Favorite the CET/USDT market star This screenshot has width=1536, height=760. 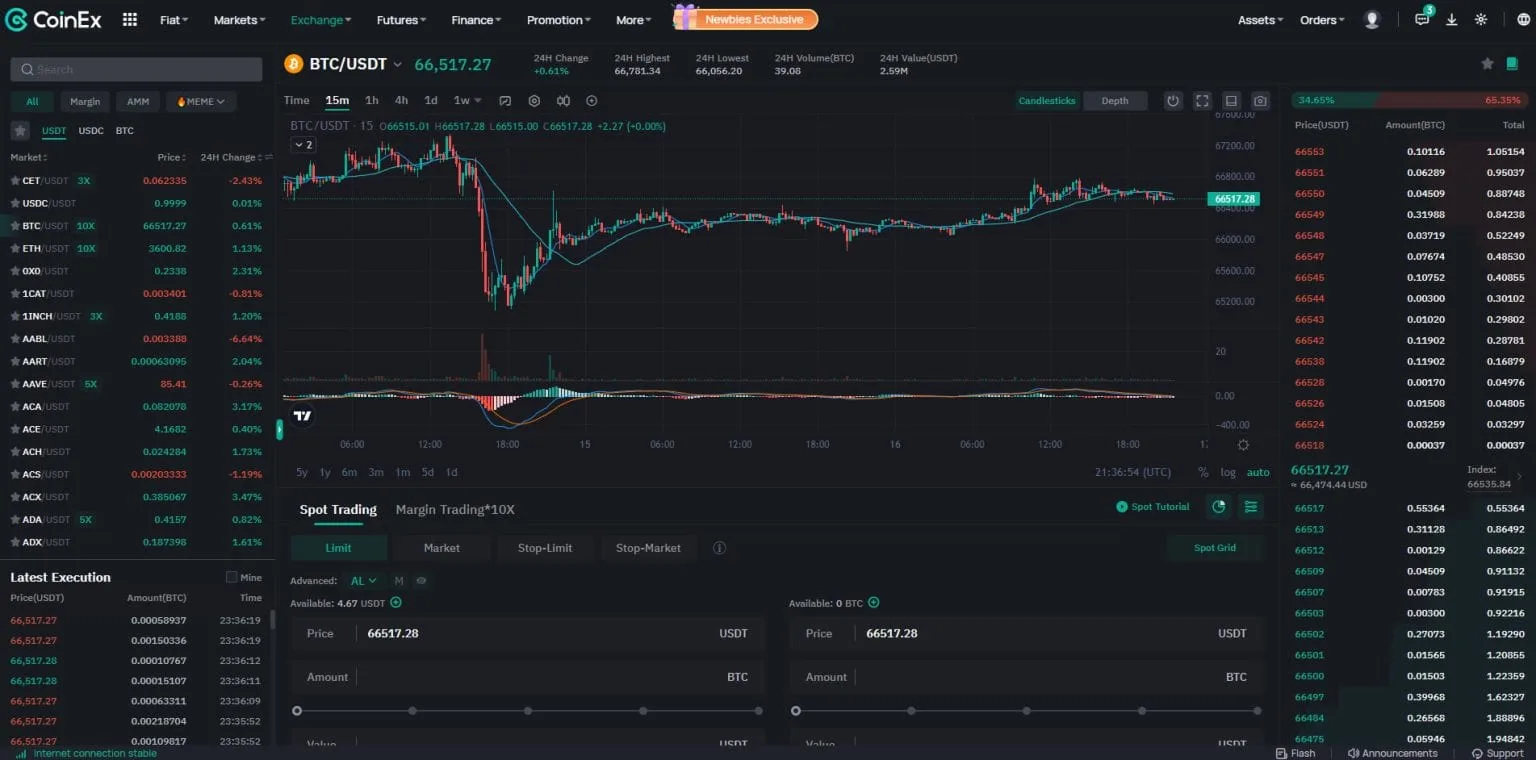(x=15, y=181)
